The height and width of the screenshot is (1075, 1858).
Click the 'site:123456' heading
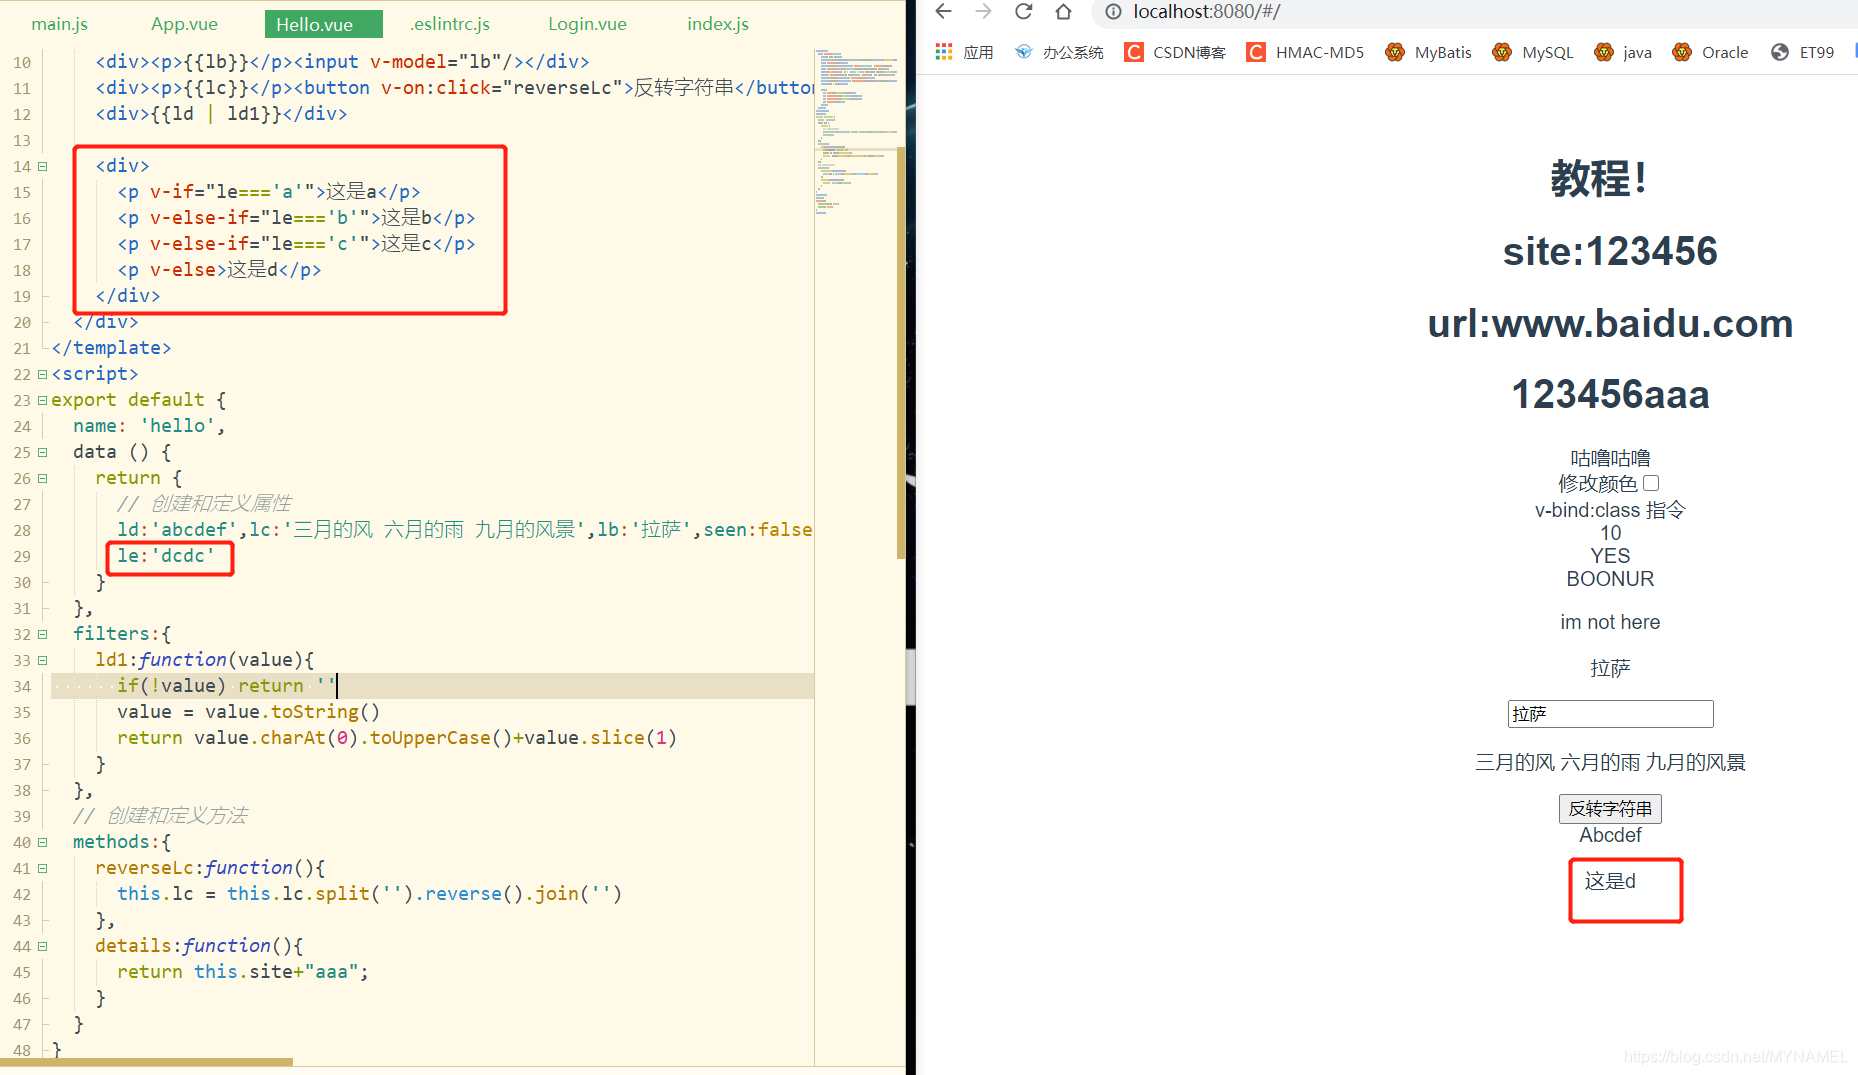[1610, 251]
